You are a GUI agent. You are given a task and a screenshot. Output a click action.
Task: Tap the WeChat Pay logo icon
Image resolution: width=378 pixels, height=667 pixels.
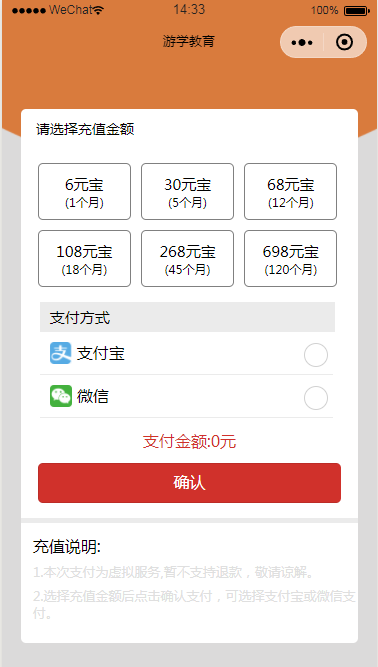pyautogui.click(x=61, y=396)
